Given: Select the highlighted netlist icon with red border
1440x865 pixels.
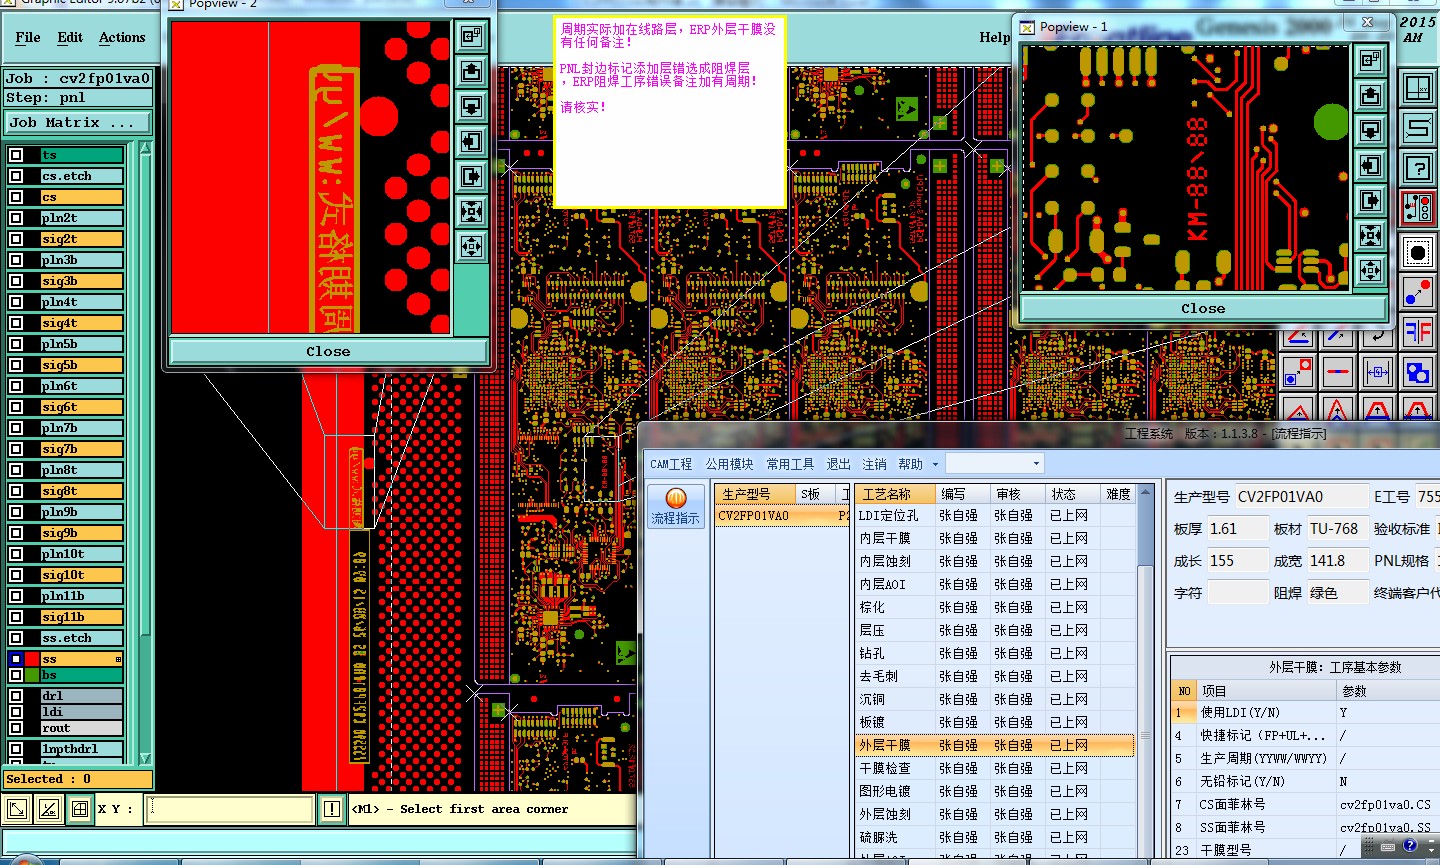Looking at the screenshot, I should click(x=1418, y=209).
